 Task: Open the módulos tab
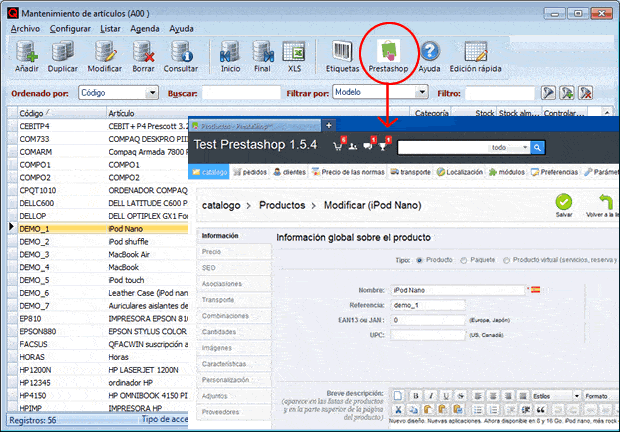(x=506, y=172)
